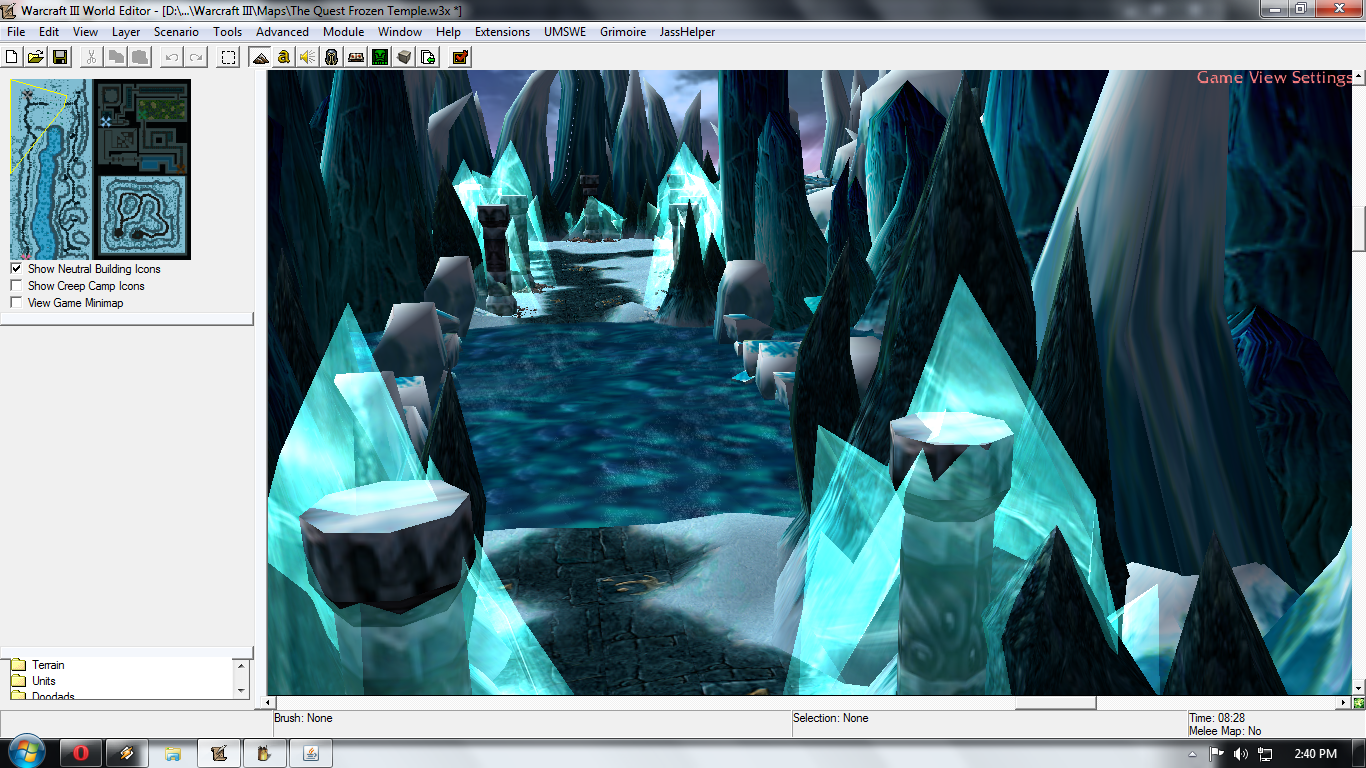Open the Advanced menu
Image resolution: width=1366 pixels, height=768 pixels.
point(283,32)
